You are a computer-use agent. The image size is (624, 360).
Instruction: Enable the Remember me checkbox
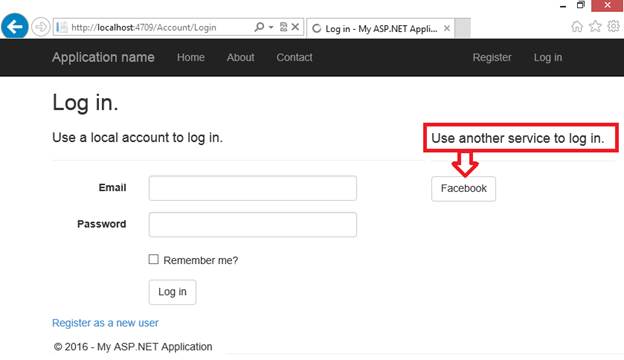(x=154, y=259)
